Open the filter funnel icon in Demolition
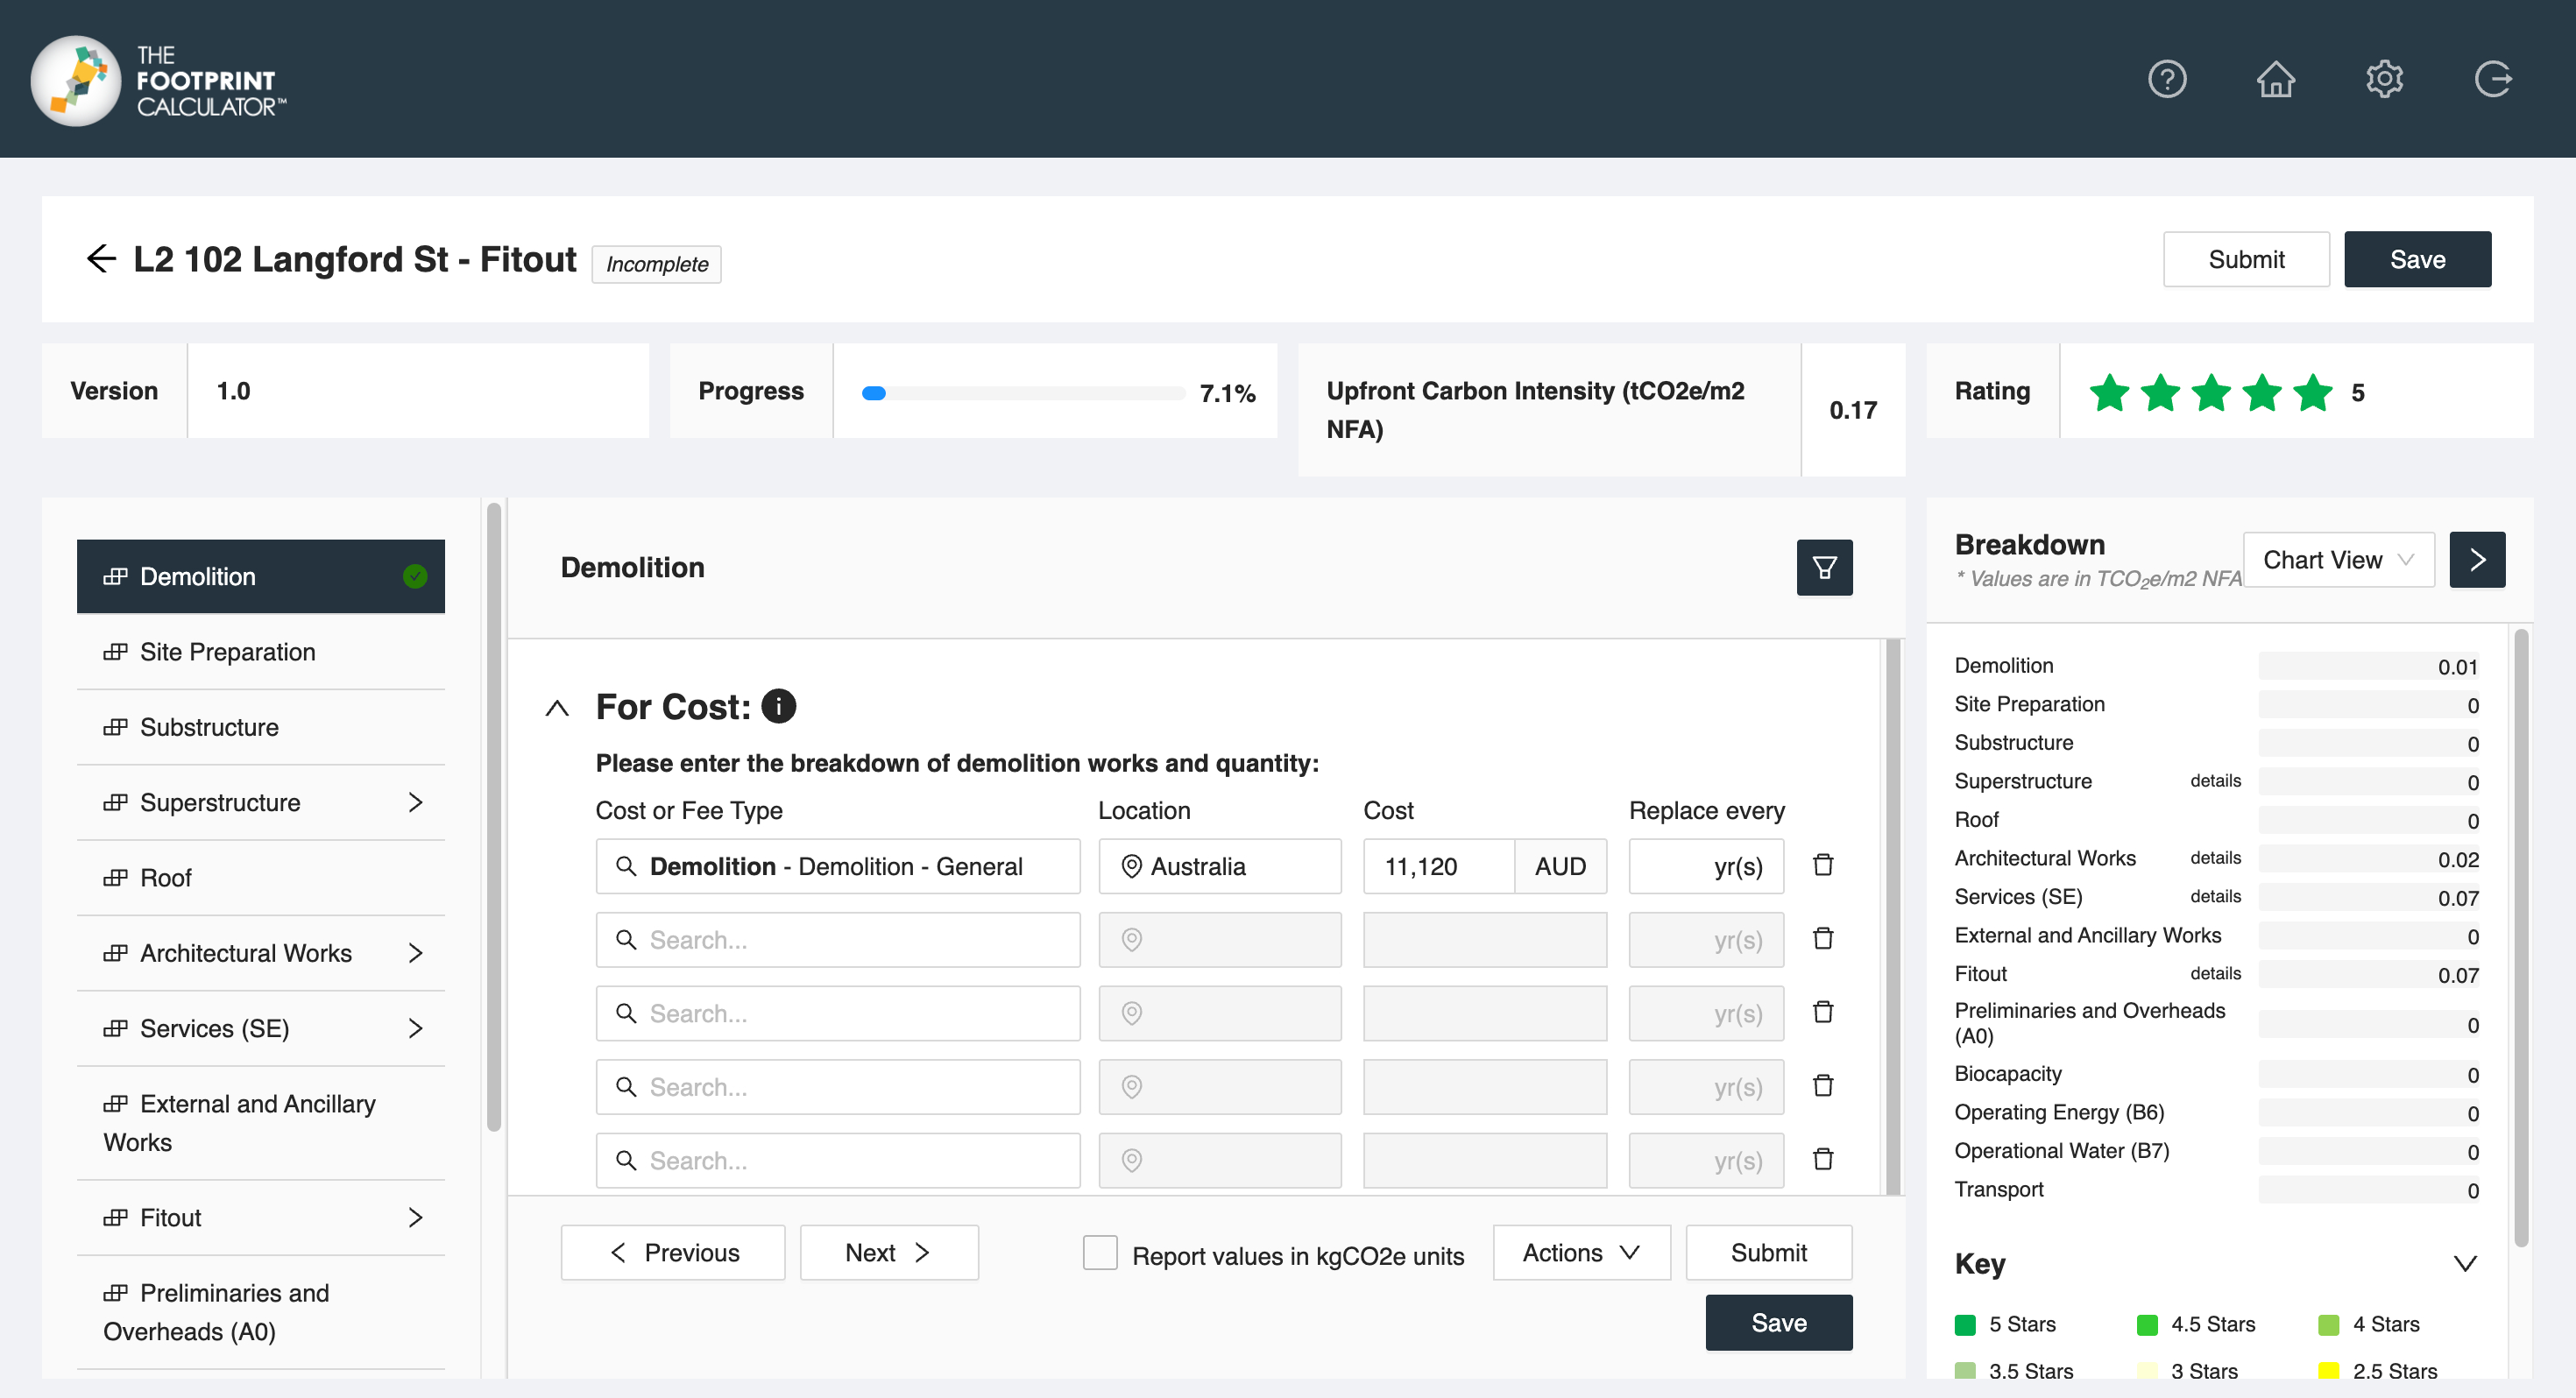Screen dimensions: 2576x1398 point(1824,568)
